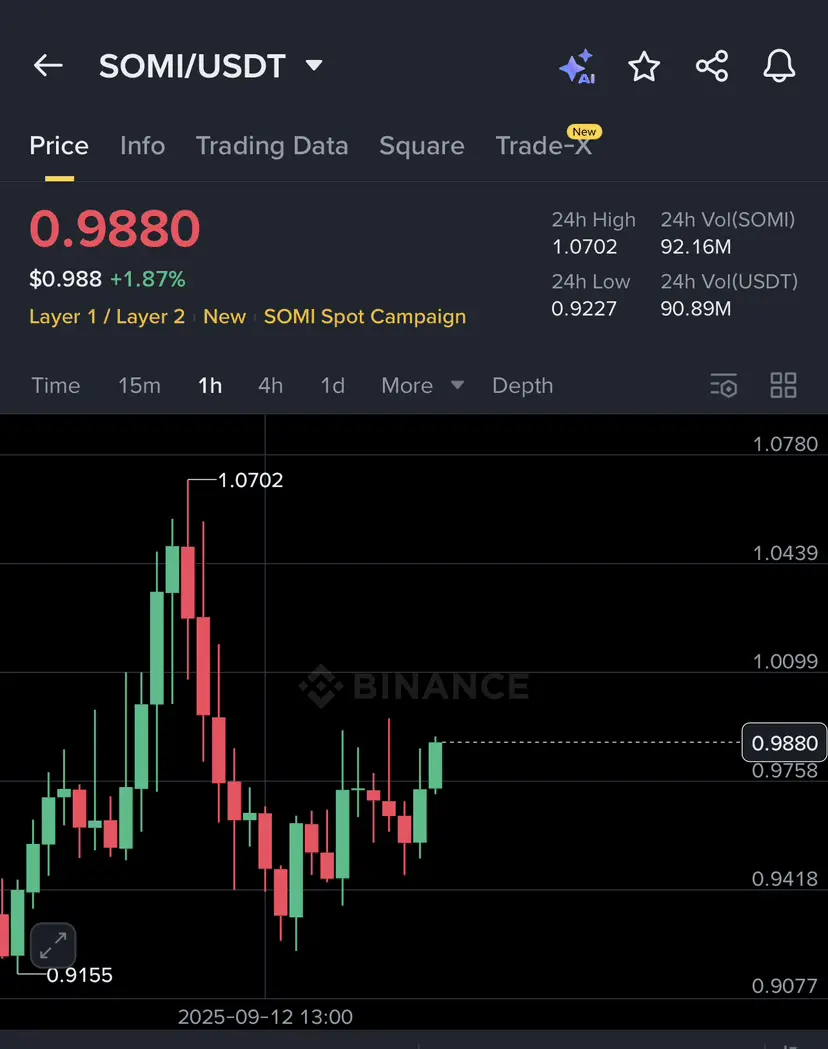Open the Square tab
Image resolution: width=828 pixels, height=1049 pixels.
click(x=421, y=146)
